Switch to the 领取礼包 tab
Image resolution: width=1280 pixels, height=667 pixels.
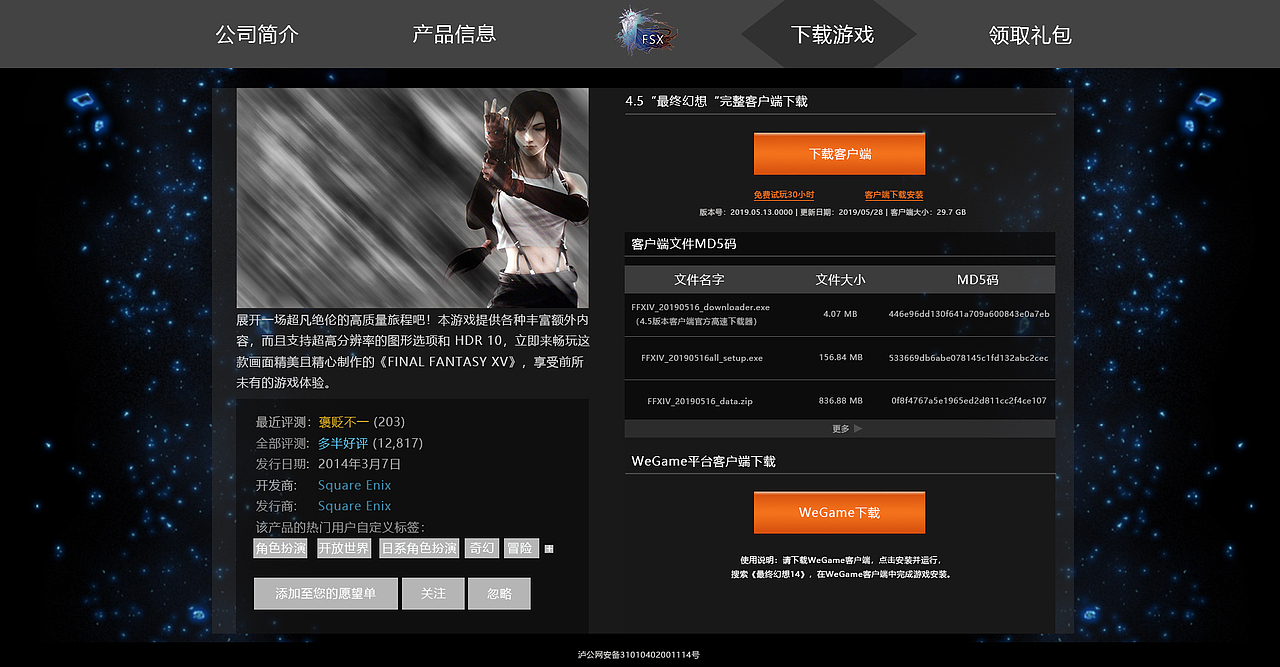pyautogui.click(x=1030, y=33)
